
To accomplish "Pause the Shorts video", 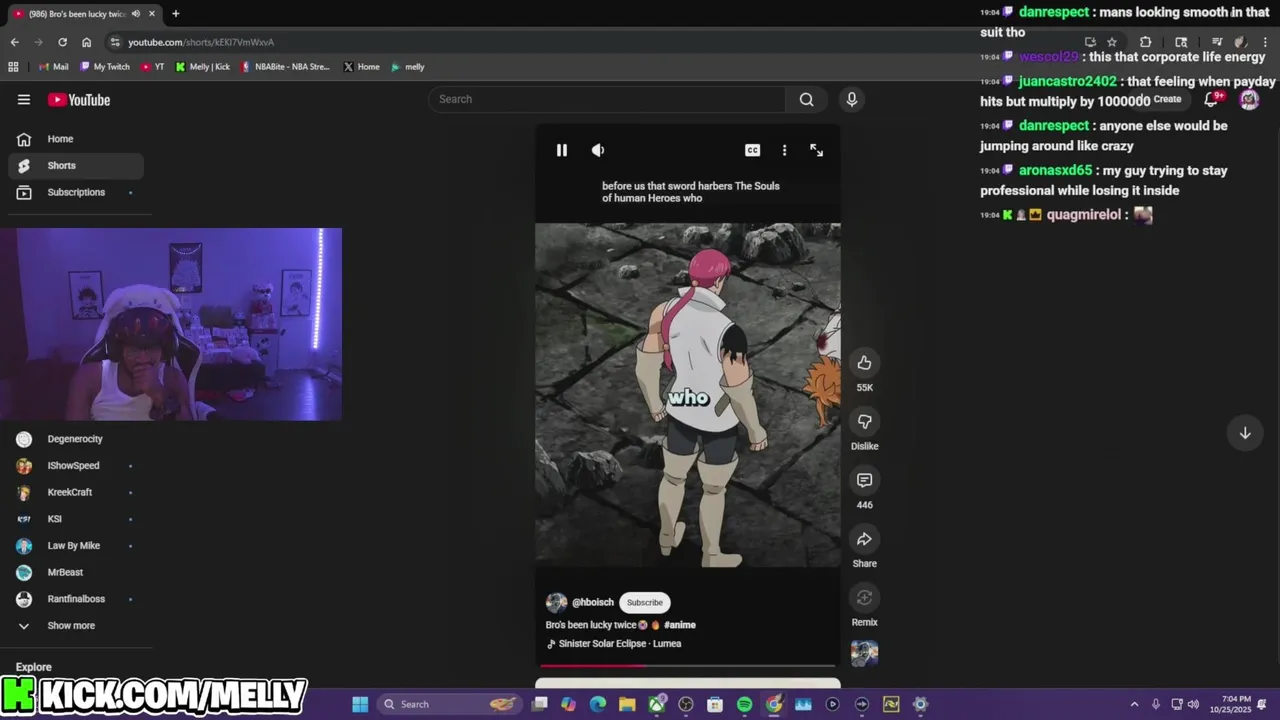I will tap(562, 150).
